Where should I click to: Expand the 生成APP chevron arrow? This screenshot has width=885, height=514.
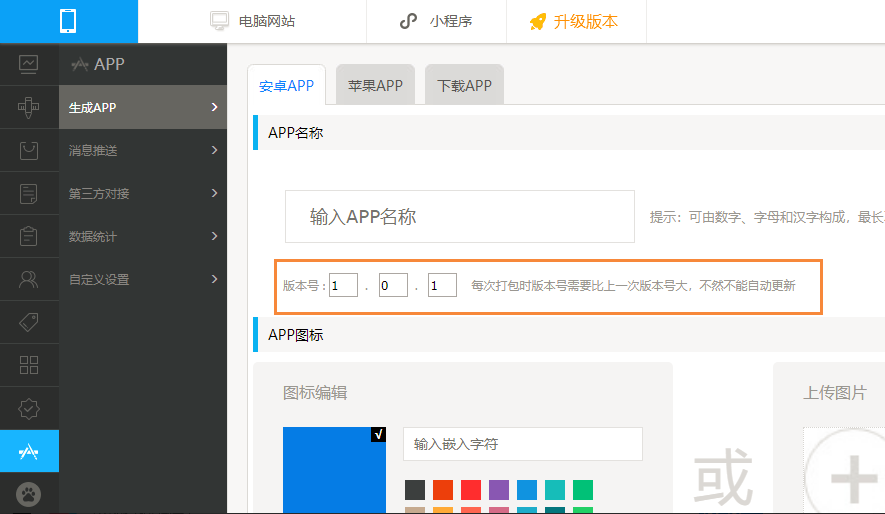(x=214, y=107)
